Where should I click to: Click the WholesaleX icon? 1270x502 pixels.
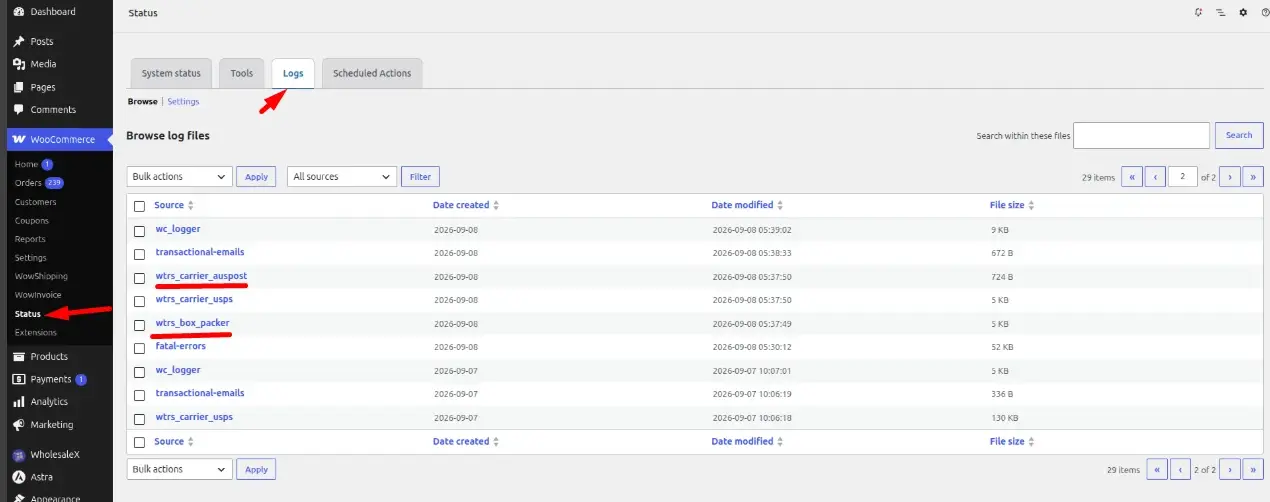point(19,454)
